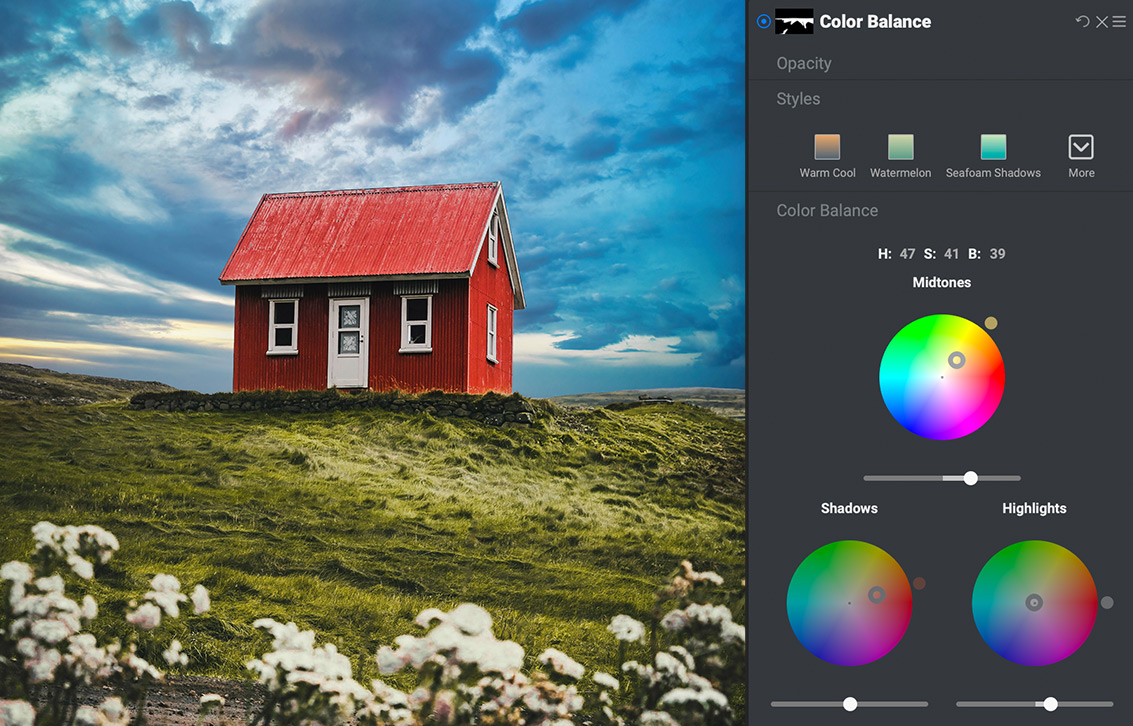Viewport: 1133px width, 726px height.
Task: Select the Watermelon style preset
Action: point(899,145)
